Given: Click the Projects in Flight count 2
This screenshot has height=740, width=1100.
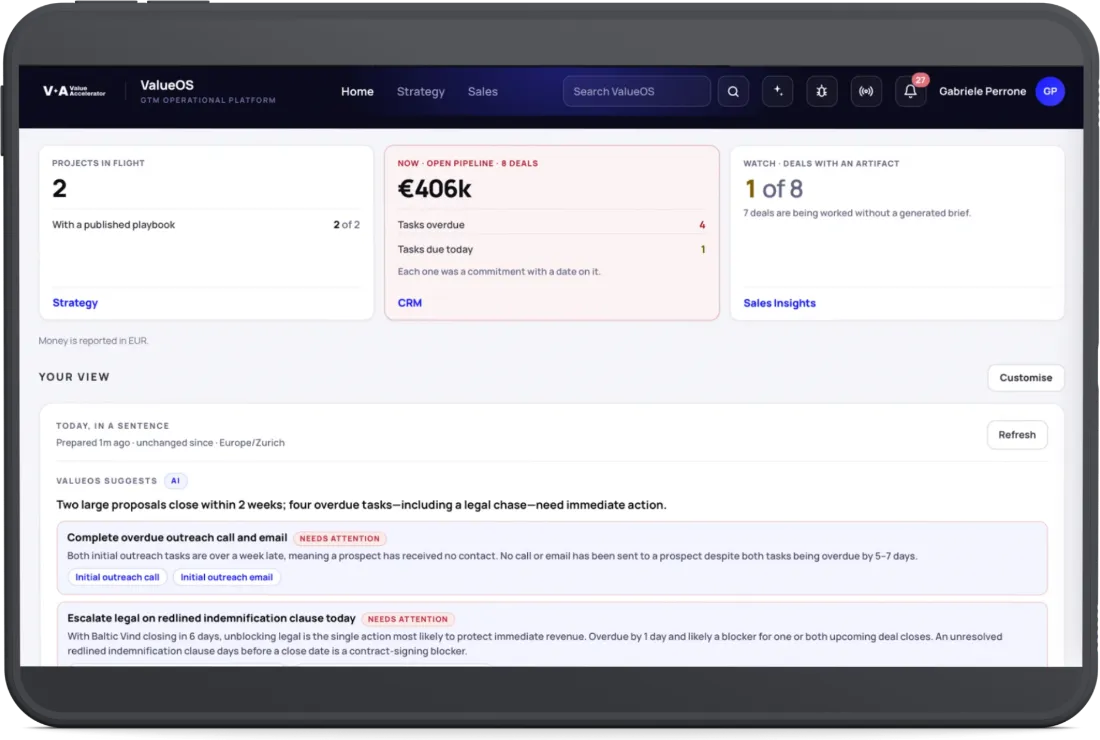Looking at the screenshot, I should click(60, 188).
